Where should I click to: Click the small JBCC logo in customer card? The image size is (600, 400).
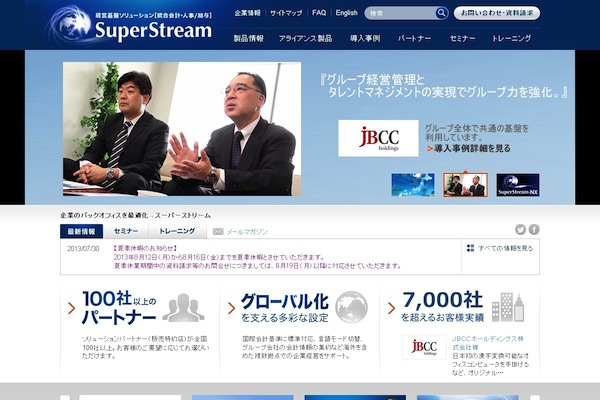click(424, 347)
